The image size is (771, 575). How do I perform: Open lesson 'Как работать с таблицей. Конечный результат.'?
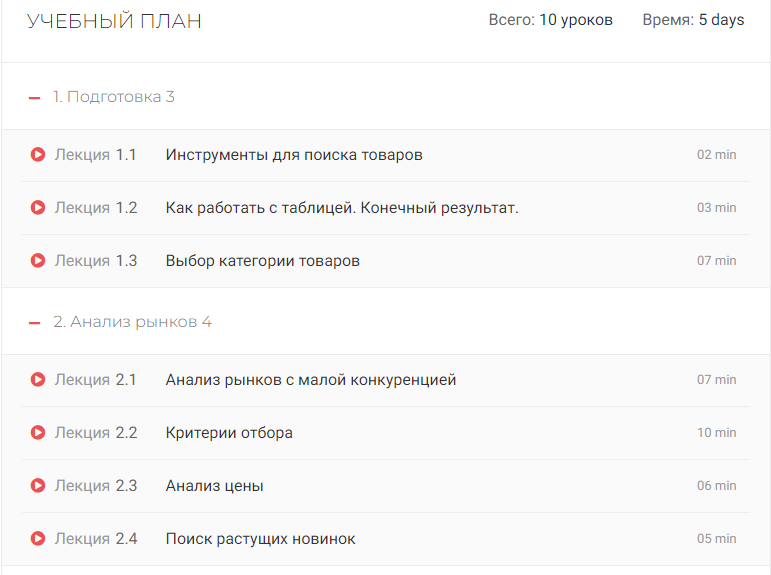coord(342,208)
